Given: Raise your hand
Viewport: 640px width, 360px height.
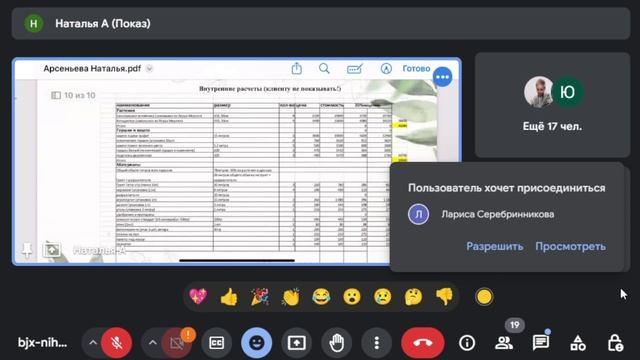Looking at the screenshot, I should 337,343.
